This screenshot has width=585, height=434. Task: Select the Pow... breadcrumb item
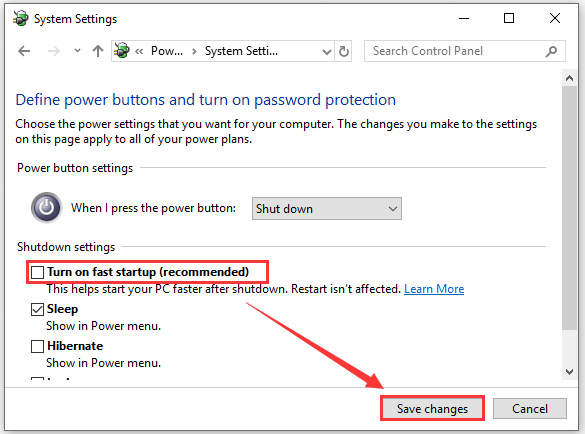point(167,51)
